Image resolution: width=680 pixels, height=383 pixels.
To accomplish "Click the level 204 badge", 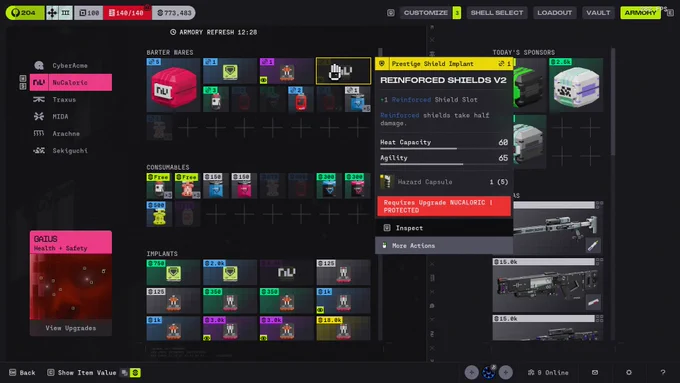I will [x=25, y=13].
